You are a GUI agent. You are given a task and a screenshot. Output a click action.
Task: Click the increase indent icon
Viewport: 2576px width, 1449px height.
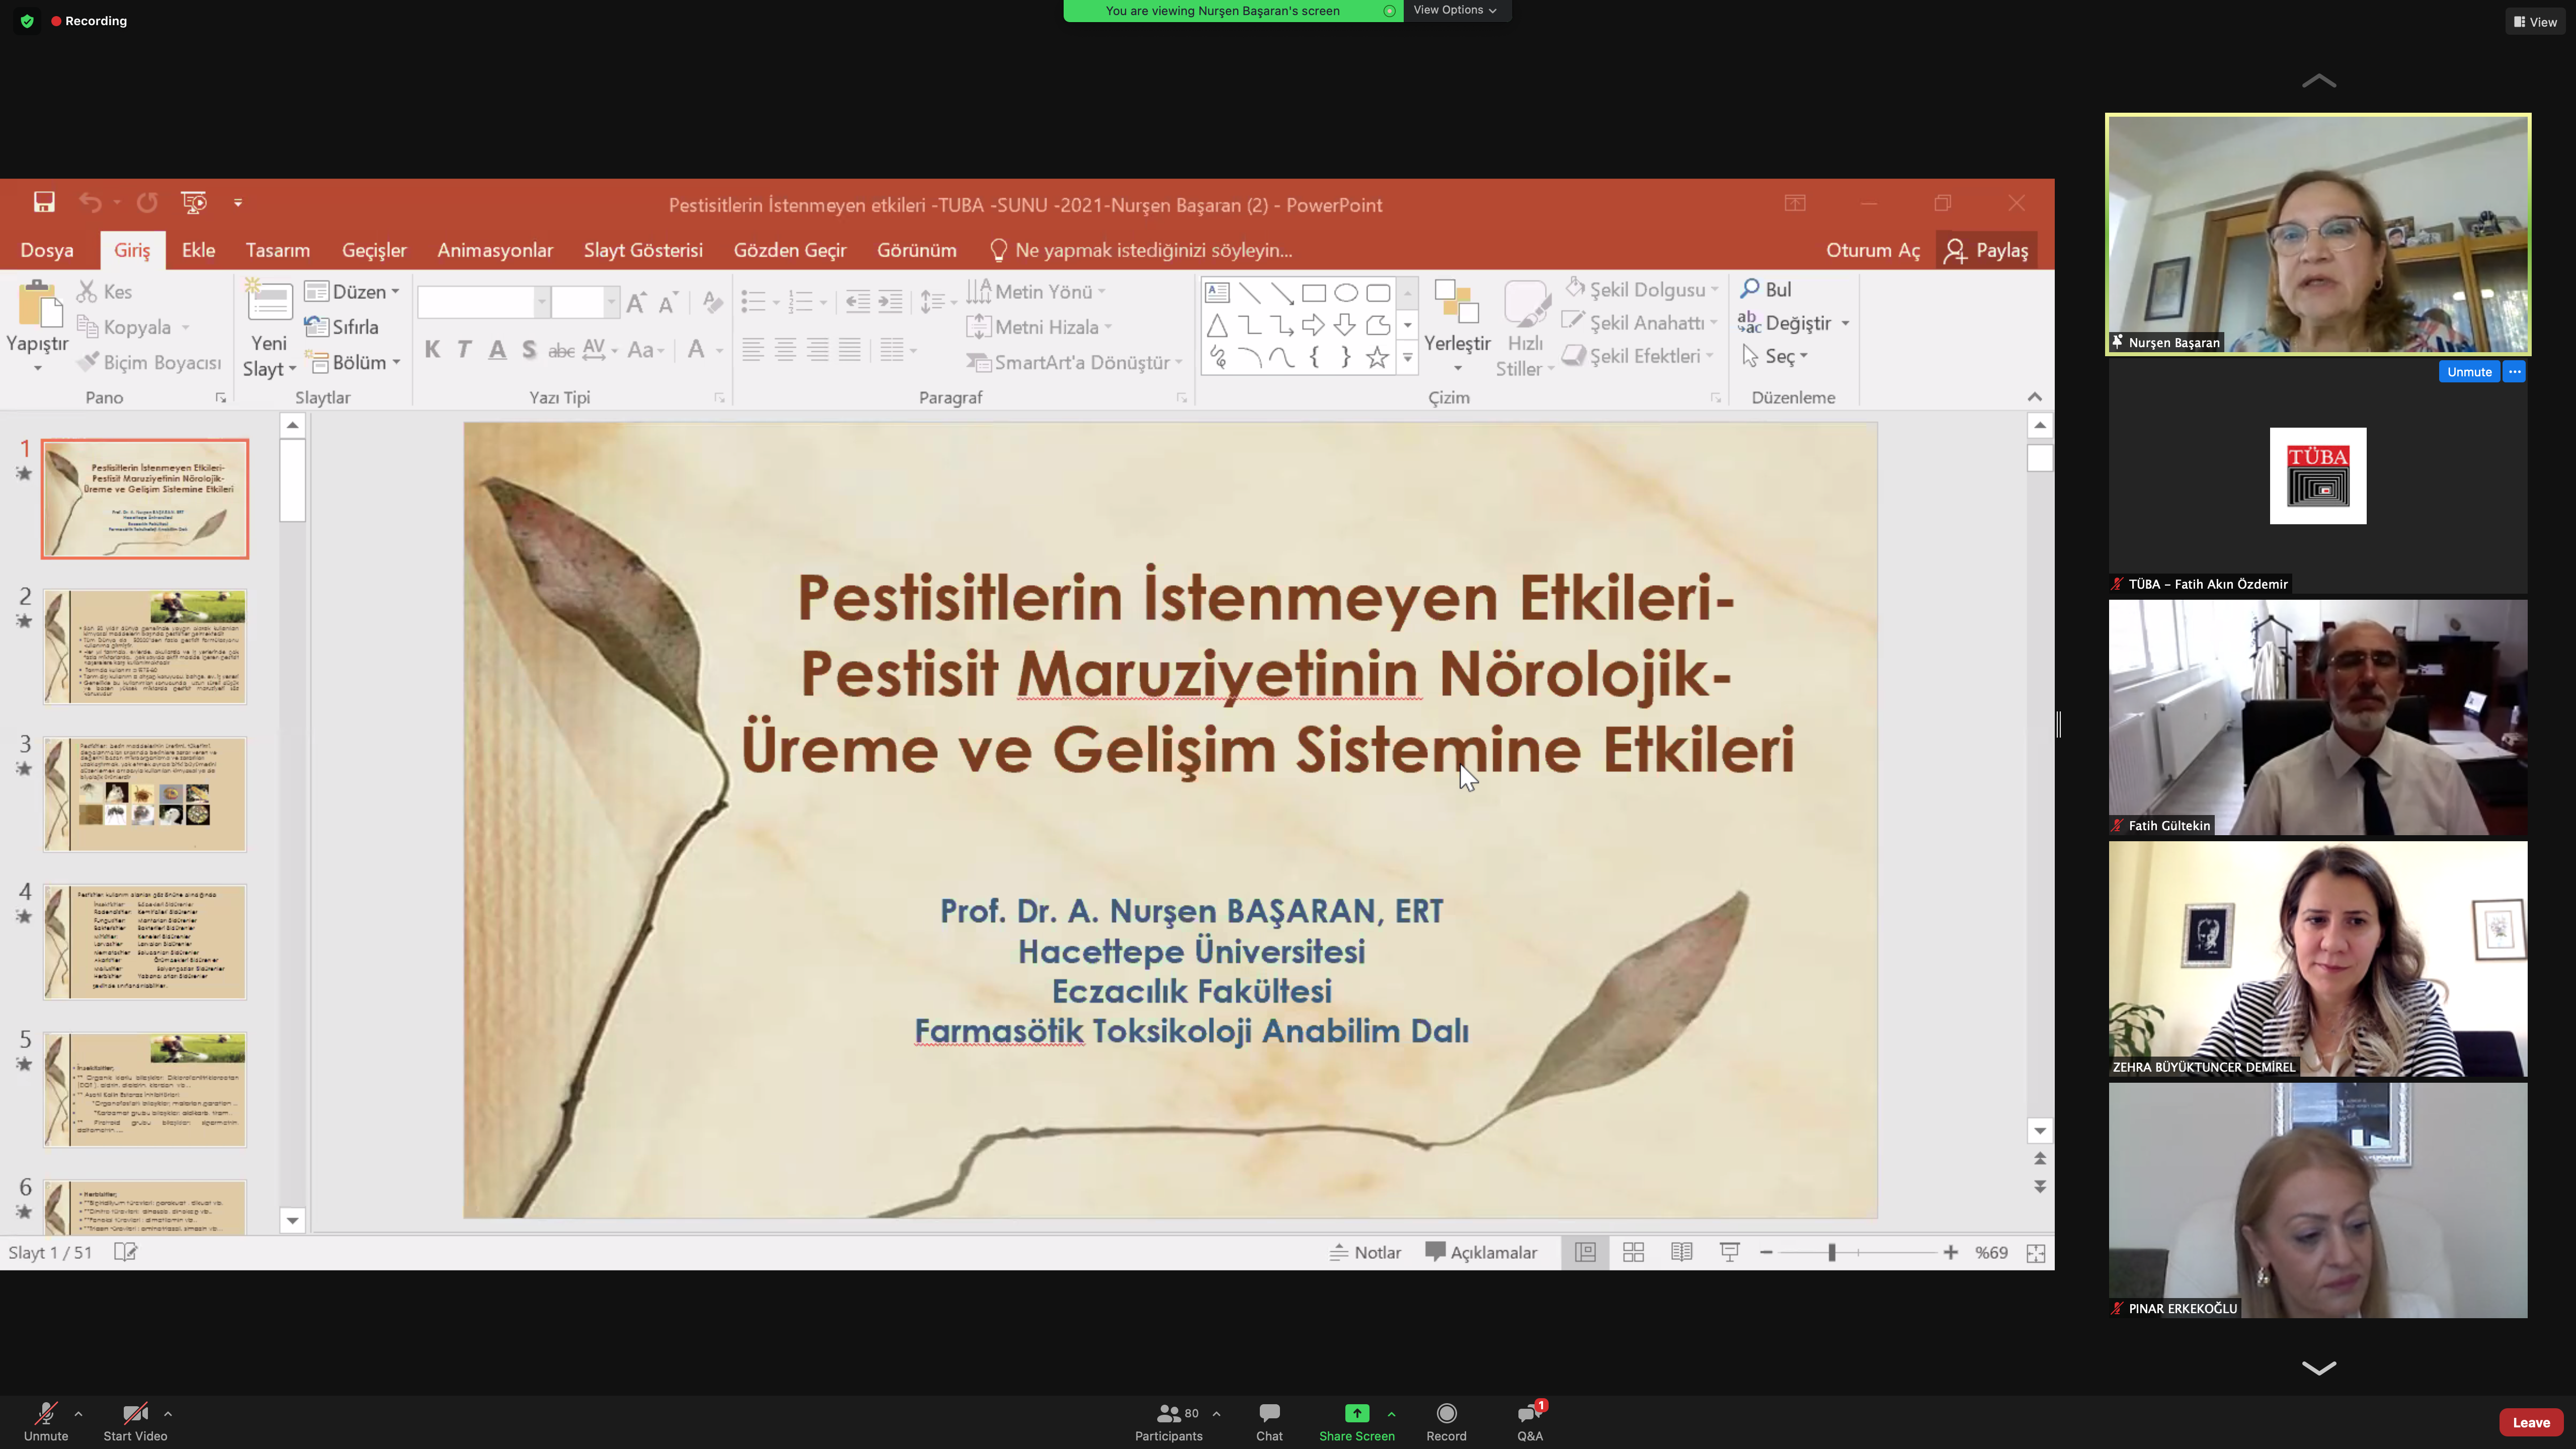click(890, 301)
